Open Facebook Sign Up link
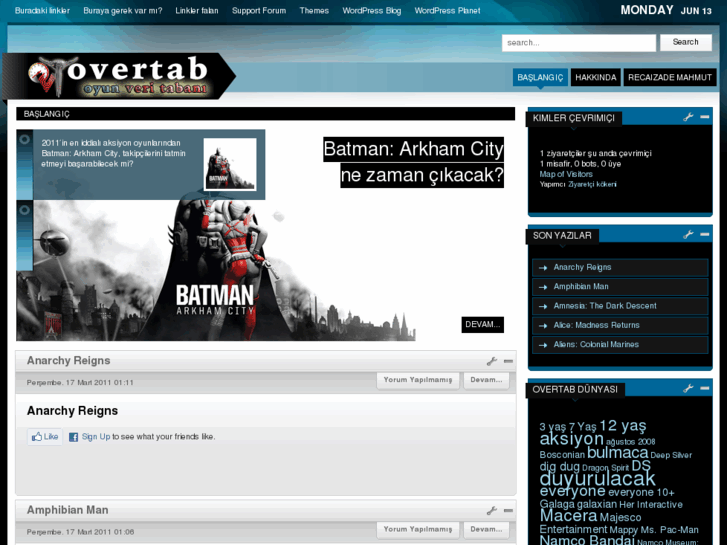Screen dimensions: 727x545 [x=96, y=436]
